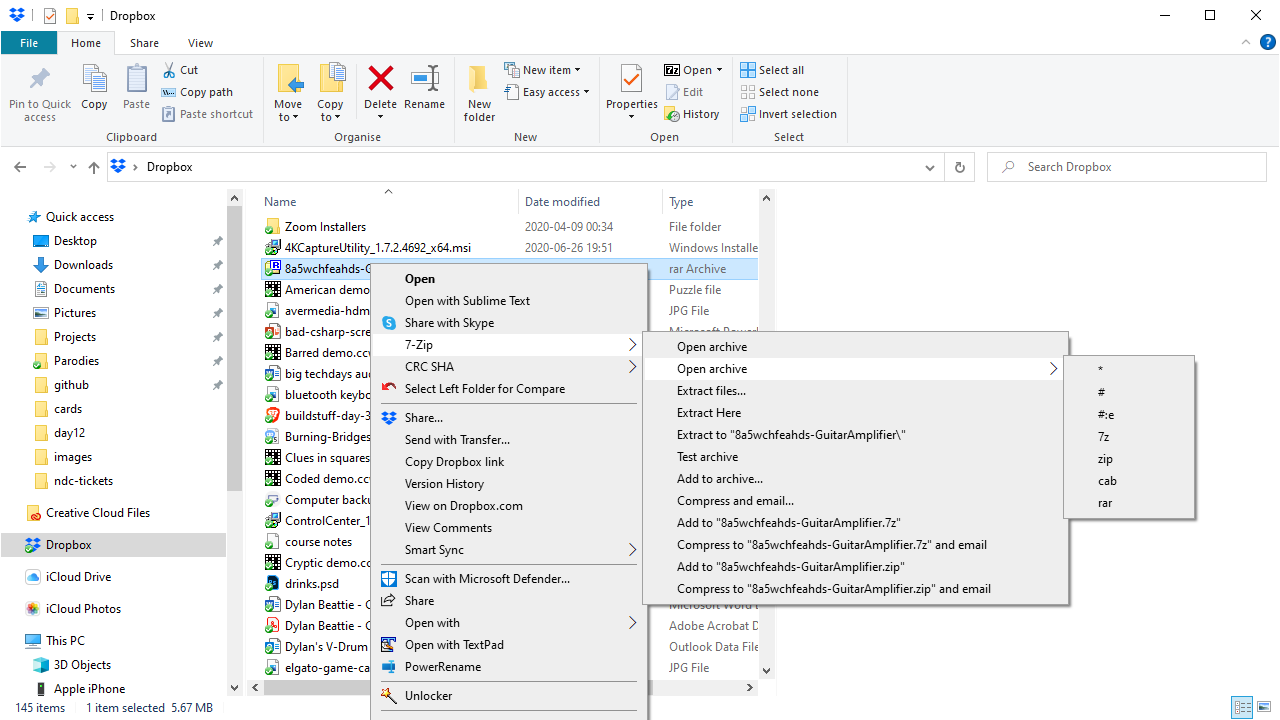Viewport: 1280px width, 720px height.
Task: Click the Pin to Quick access icon
Action: coord(40,78)
